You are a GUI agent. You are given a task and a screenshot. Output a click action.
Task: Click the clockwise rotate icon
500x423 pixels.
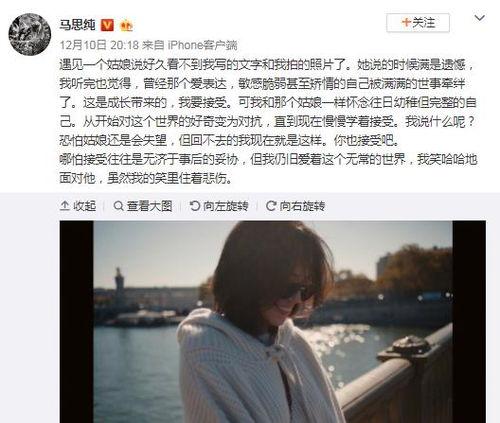point(271,206)
